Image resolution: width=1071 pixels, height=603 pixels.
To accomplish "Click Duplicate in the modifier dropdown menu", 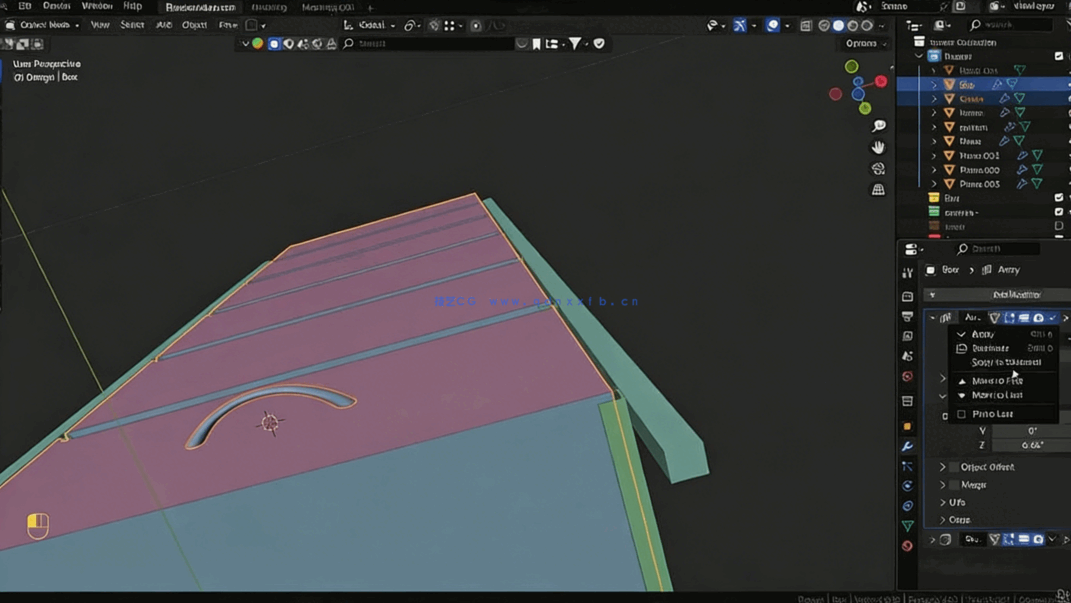I will point(990,348).
